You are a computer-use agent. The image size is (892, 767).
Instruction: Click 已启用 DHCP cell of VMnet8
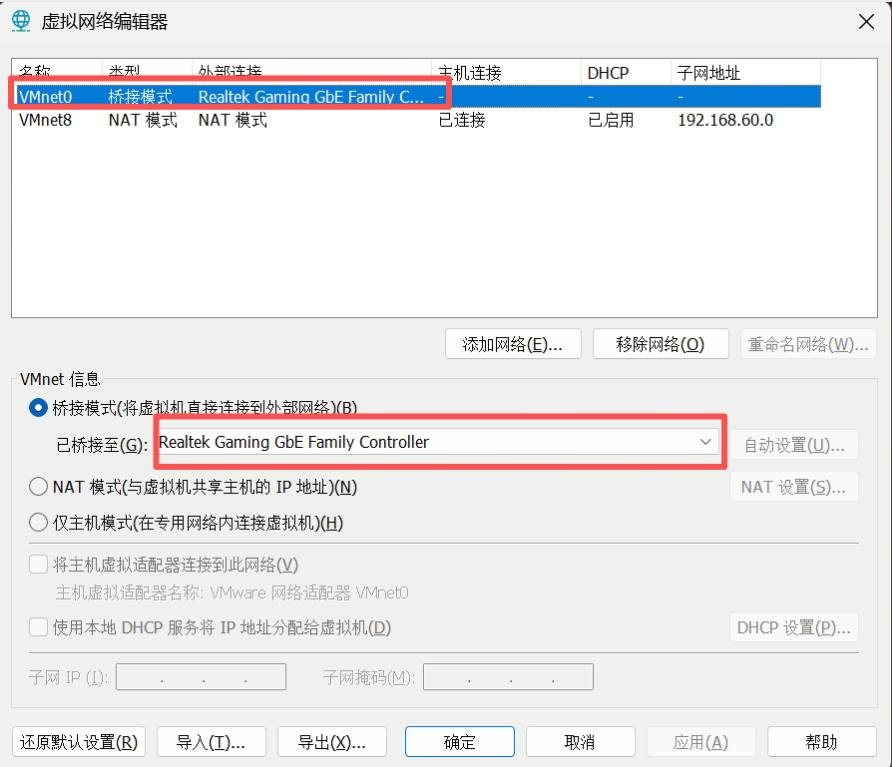click(x=611, y=120)
